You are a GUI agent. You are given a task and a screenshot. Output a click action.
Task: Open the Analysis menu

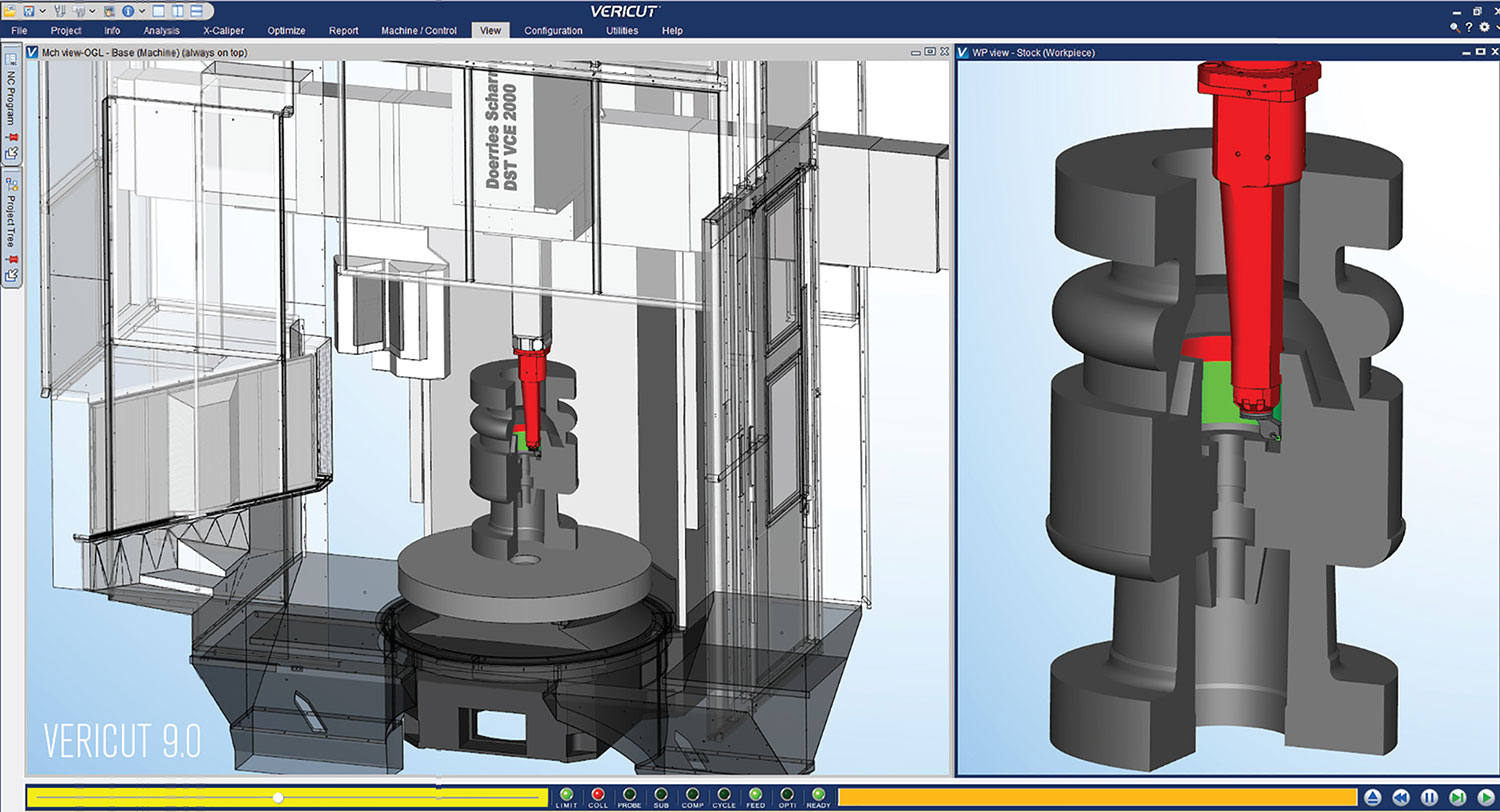point(161,31)
